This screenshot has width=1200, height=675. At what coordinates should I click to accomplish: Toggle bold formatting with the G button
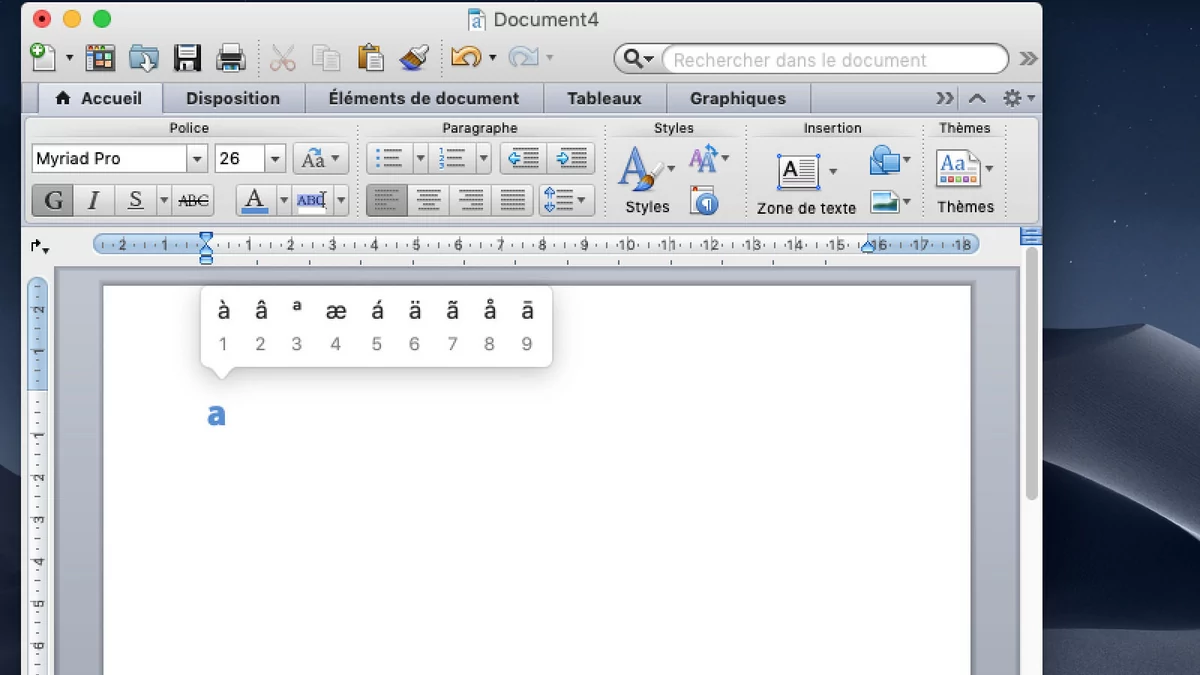pos(52,200)
